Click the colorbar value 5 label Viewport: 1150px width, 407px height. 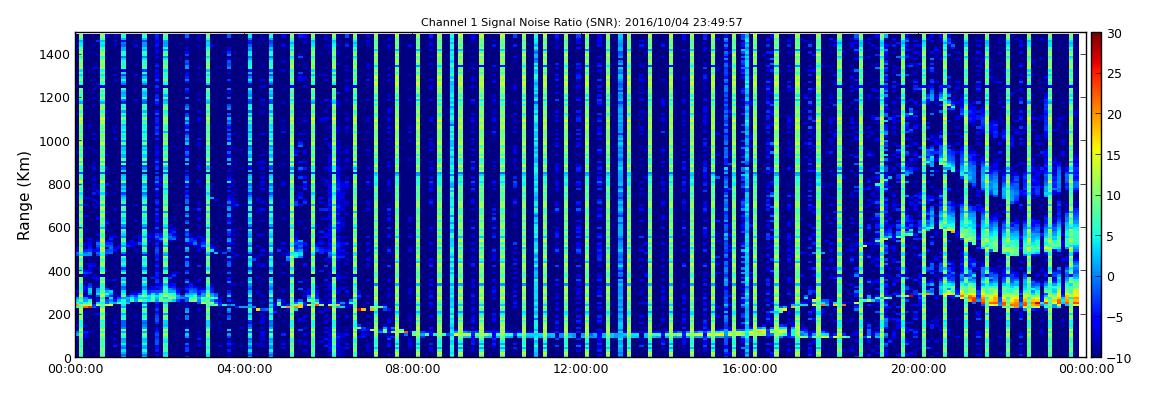(x=1112, y=235)
